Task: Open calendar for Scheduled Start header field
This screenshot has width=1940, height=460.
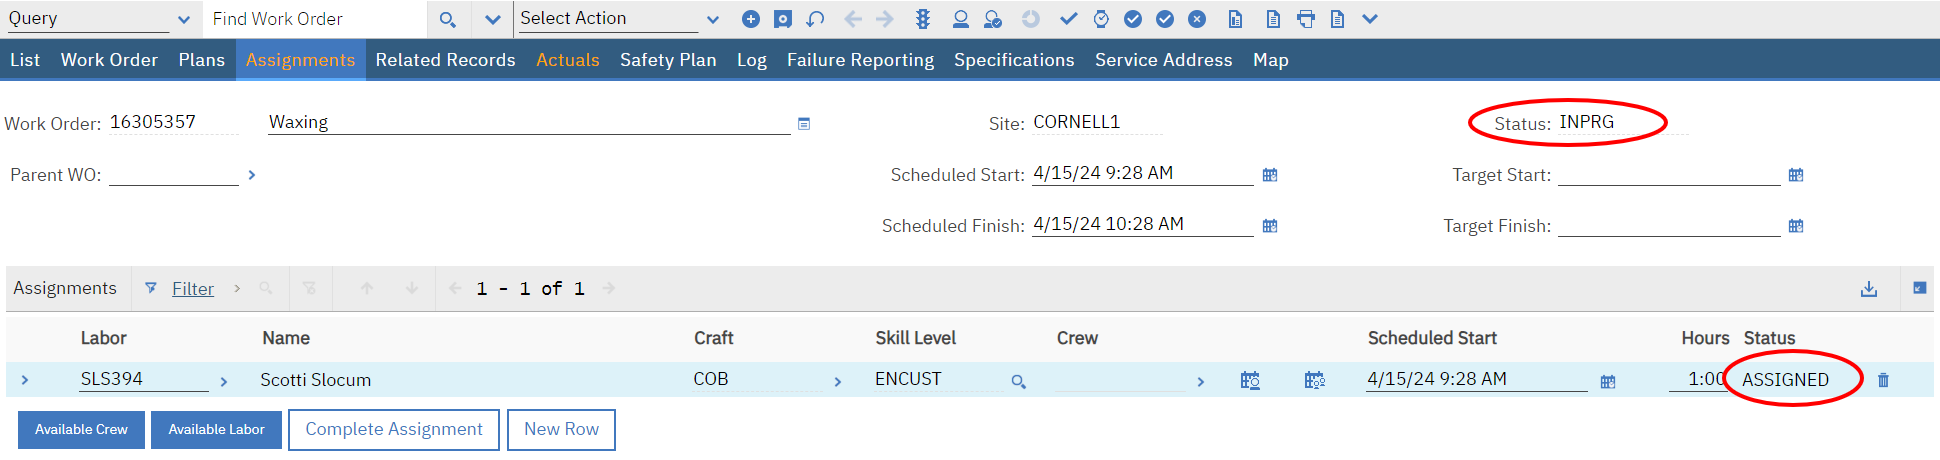Action: [1270, 175]
